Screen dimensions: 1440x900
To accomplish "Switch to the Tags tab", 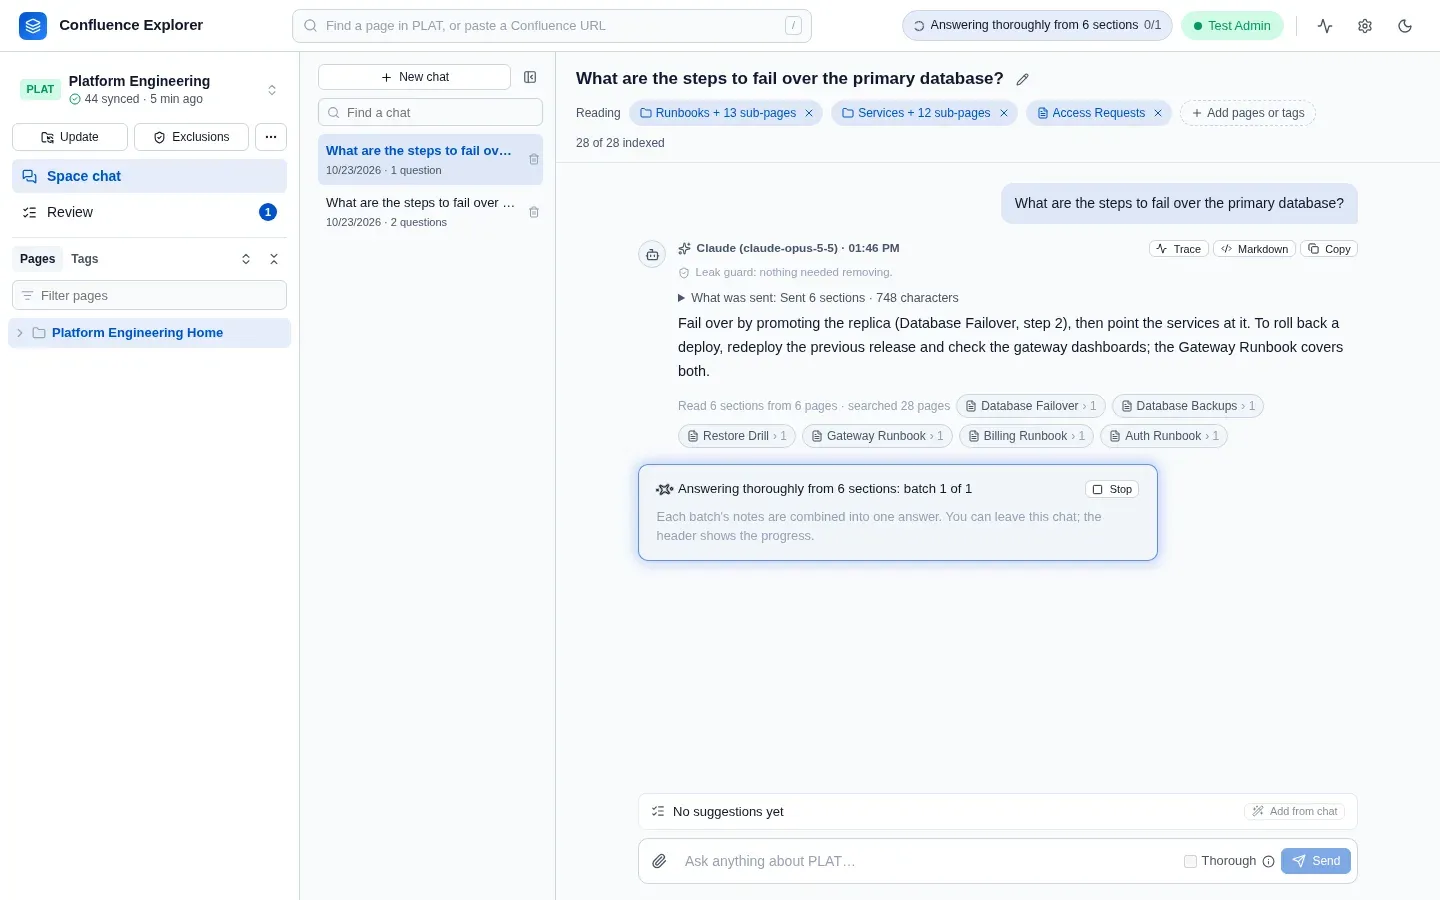I will [x=85, y=259].
